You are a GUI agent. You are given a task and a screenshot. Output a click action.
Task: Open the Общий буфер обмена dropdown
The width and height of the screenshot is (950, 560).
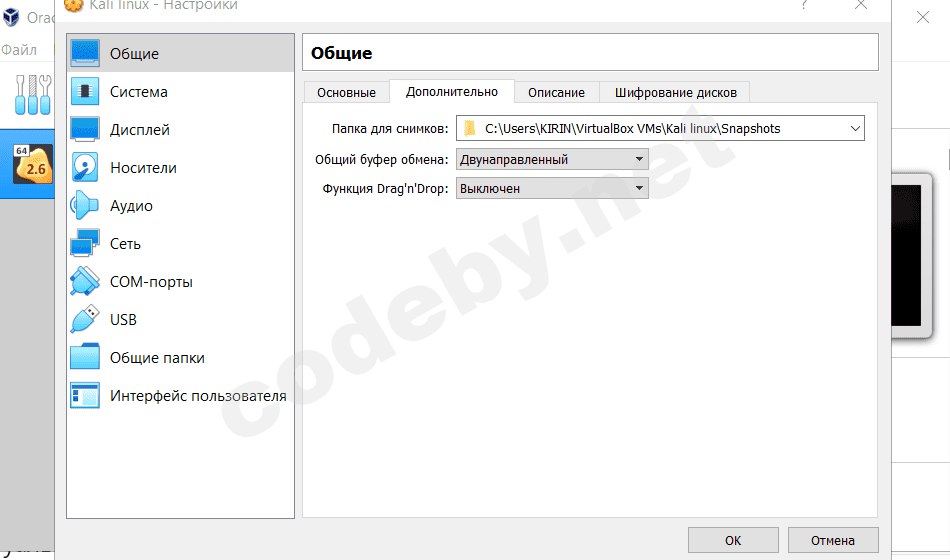[x=552, y=159]
